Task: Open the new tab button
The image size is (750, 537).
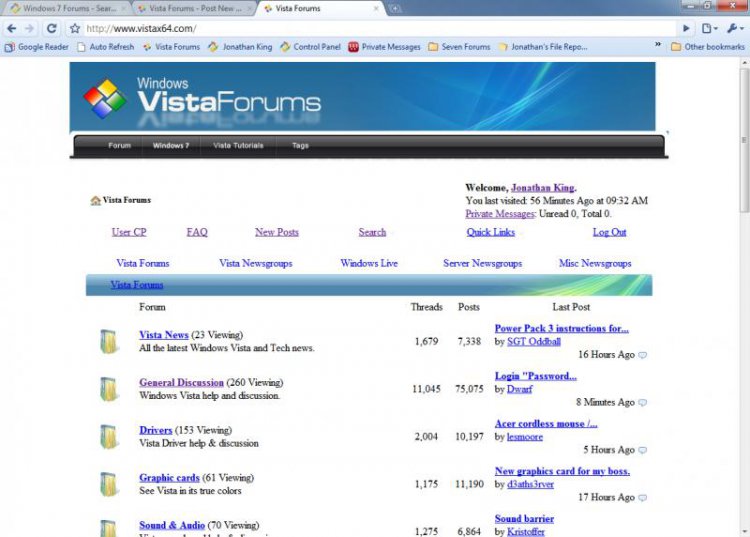Action: pos(395,8)
